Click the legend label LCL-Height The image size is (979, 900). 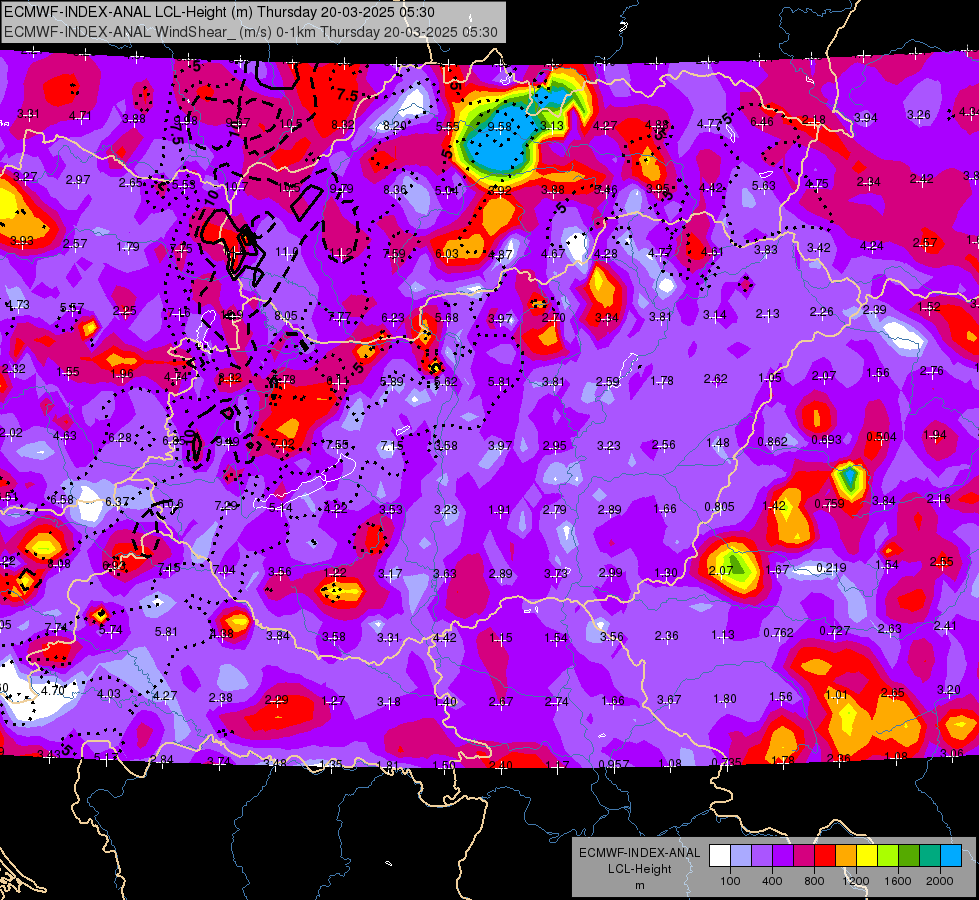click(x=639, y=869)
